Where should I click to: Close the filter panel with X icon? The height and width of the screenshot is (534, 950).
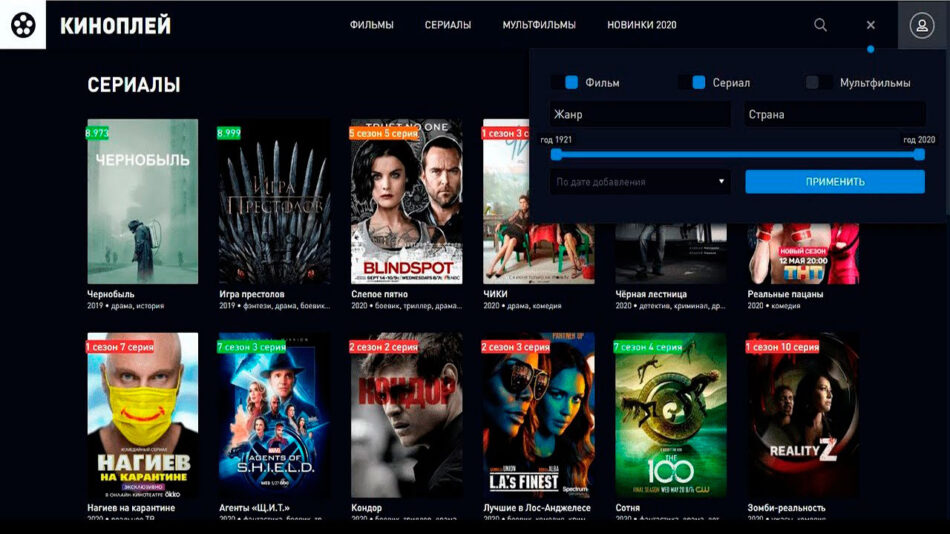click(x=870, y=25)
